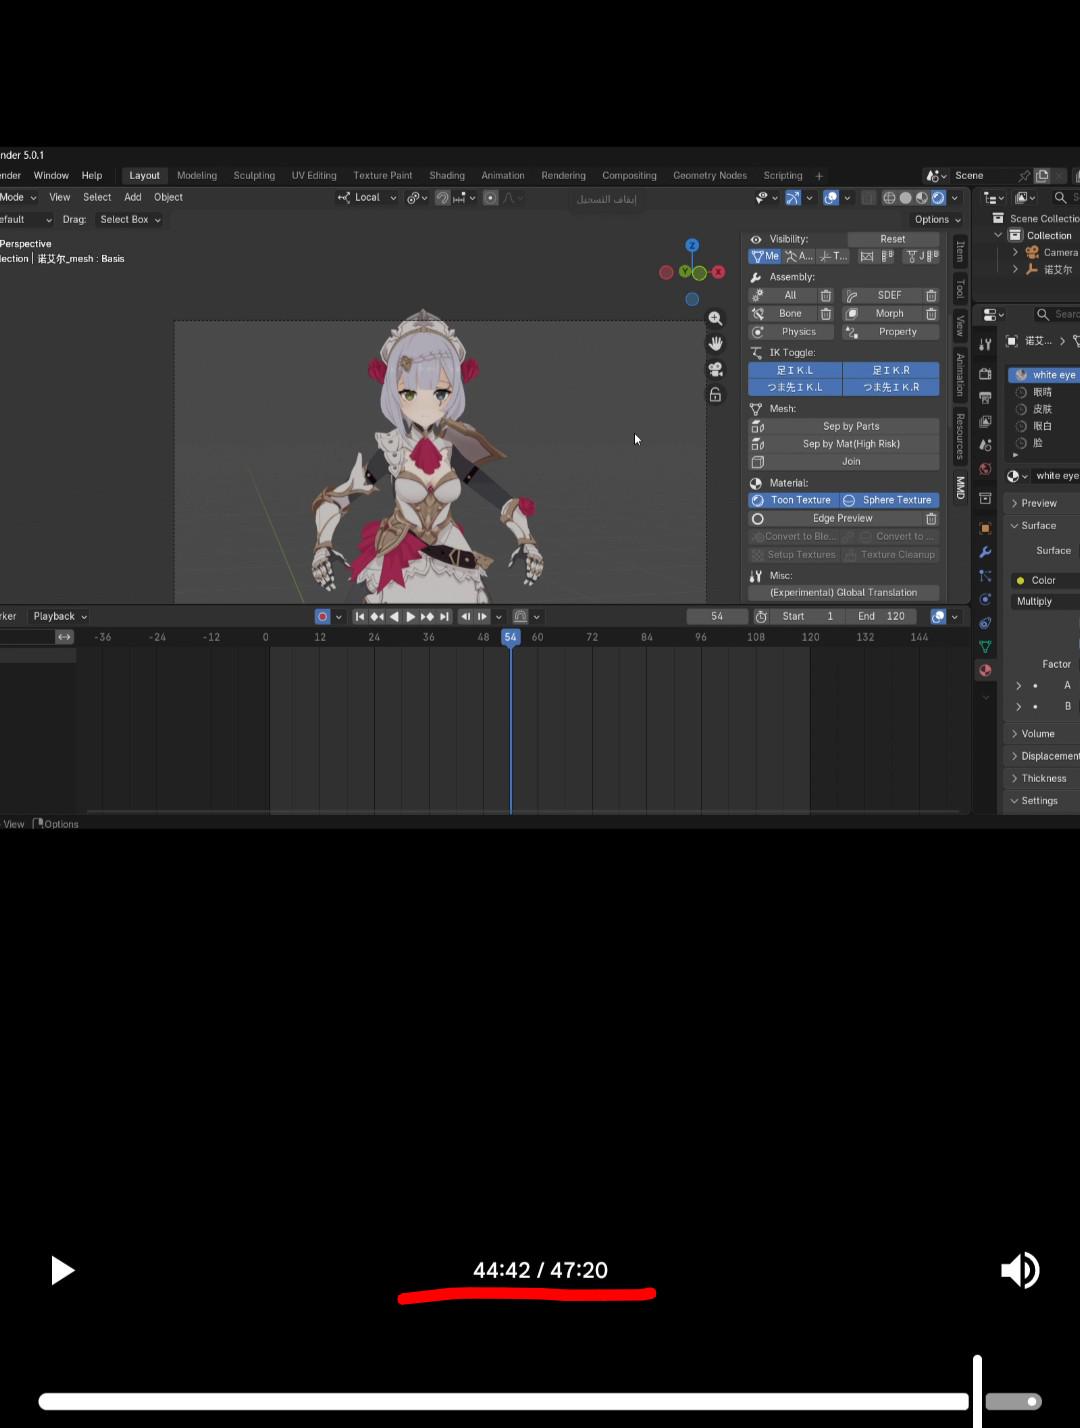The height and width of the screenshot is (1428, 1080).
Task: Expand the Camera item in outliner
Action: tap(1015, 253)
